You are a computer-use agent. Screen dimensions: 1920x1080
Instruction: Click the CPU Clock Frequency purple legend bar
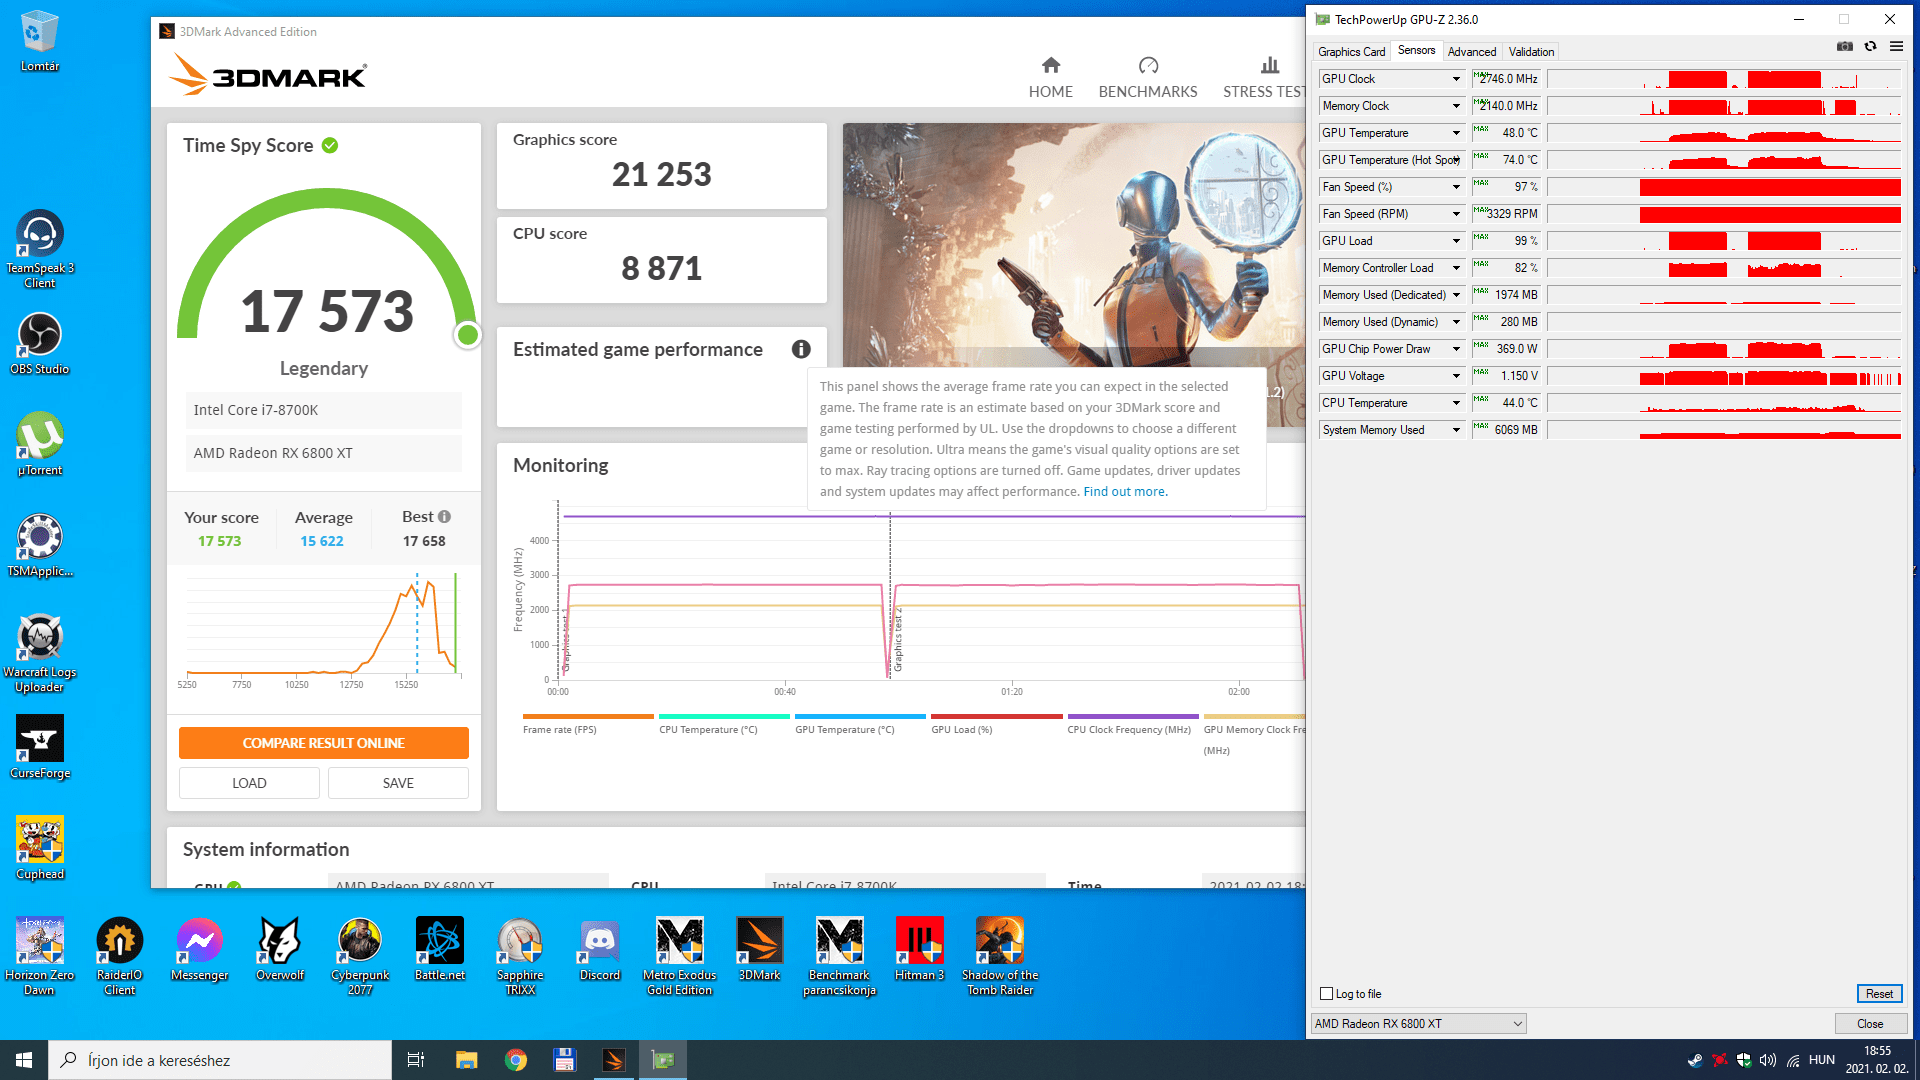tap(1132, 716)
